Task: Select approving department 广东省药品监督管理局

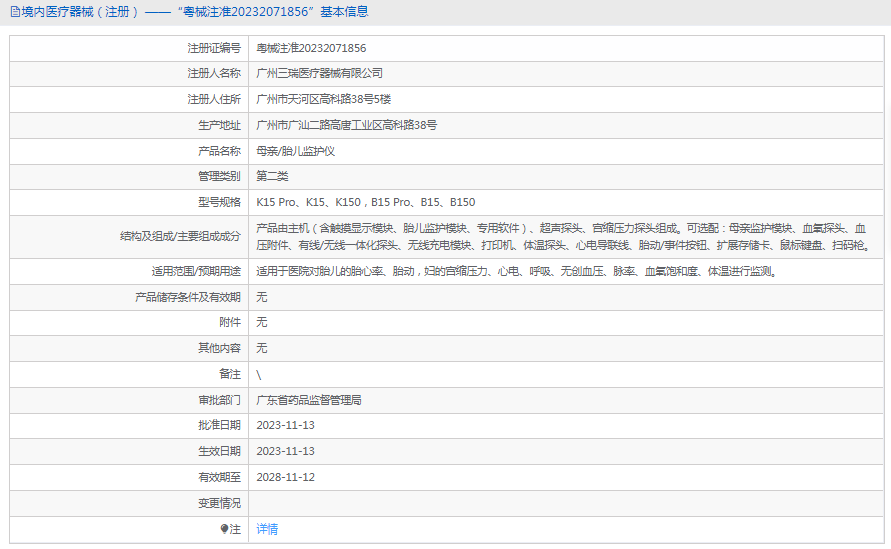Action: point(309,400)
